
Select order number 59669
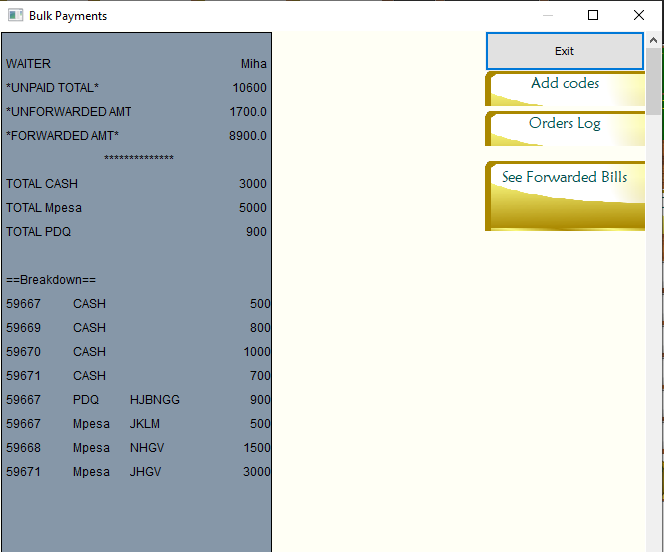(x=23, y=328)
